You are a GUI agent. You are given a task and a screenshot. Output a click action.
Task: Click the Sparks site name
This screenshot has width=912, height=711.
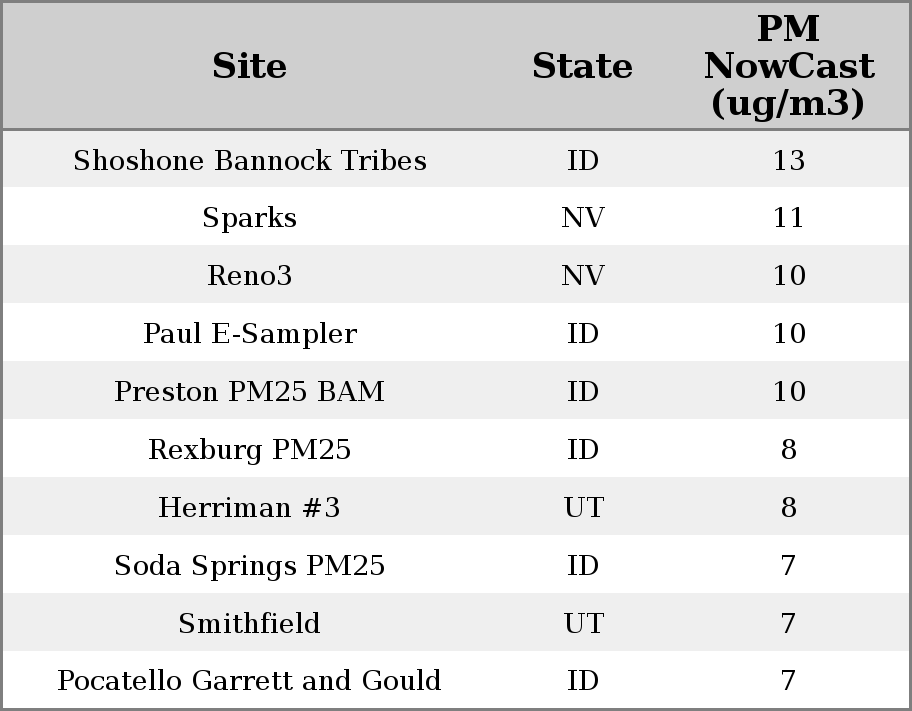(249, 218)
